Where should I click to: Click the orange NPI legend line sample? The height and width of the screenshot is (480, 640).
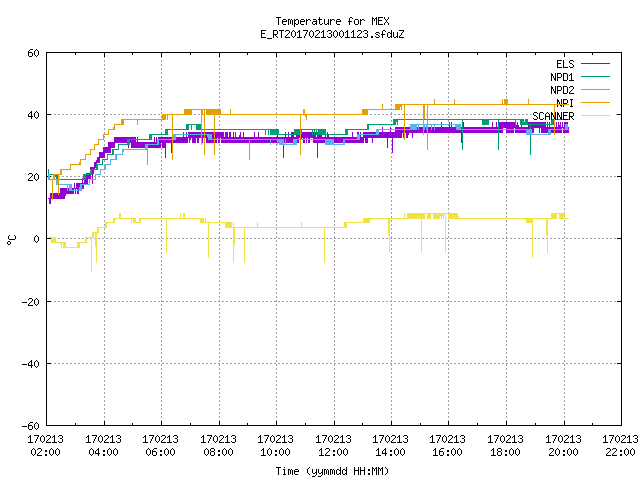click(595, 102)
